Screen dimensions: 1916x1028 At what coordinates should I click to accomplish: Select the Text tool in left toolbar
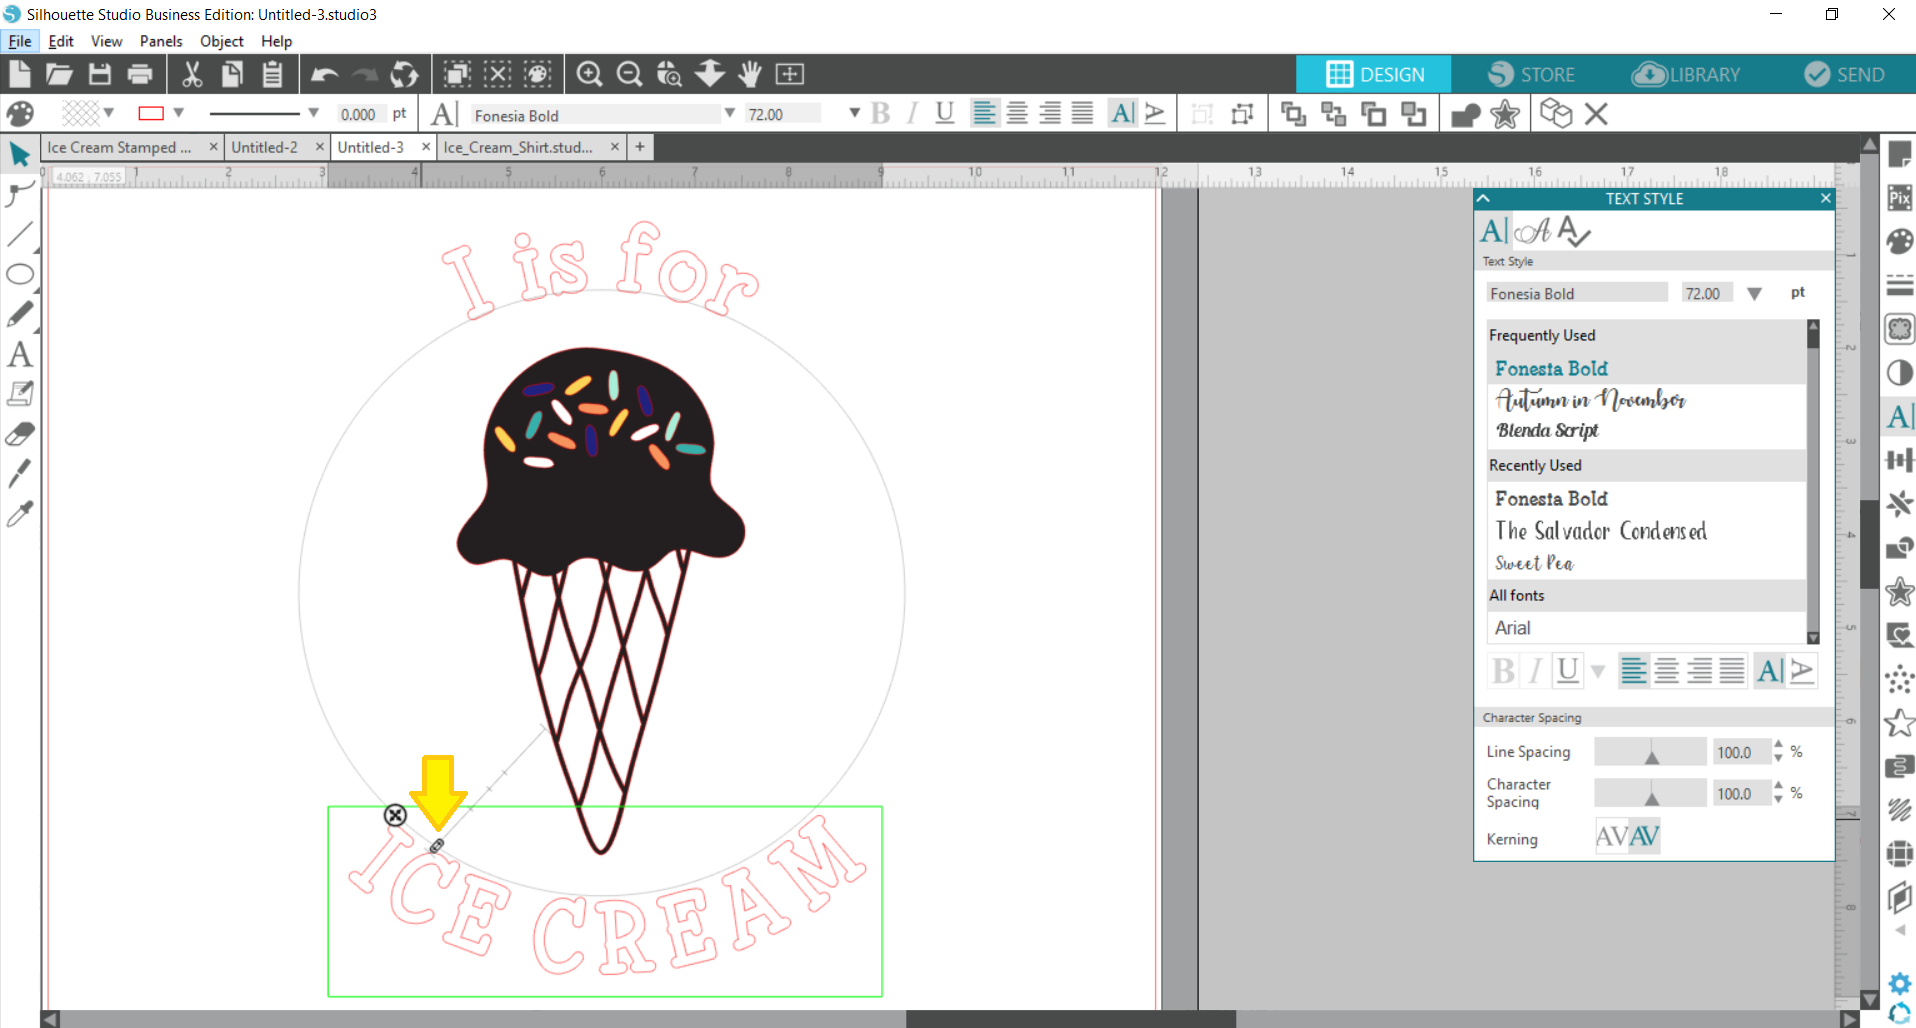[19, 355]
